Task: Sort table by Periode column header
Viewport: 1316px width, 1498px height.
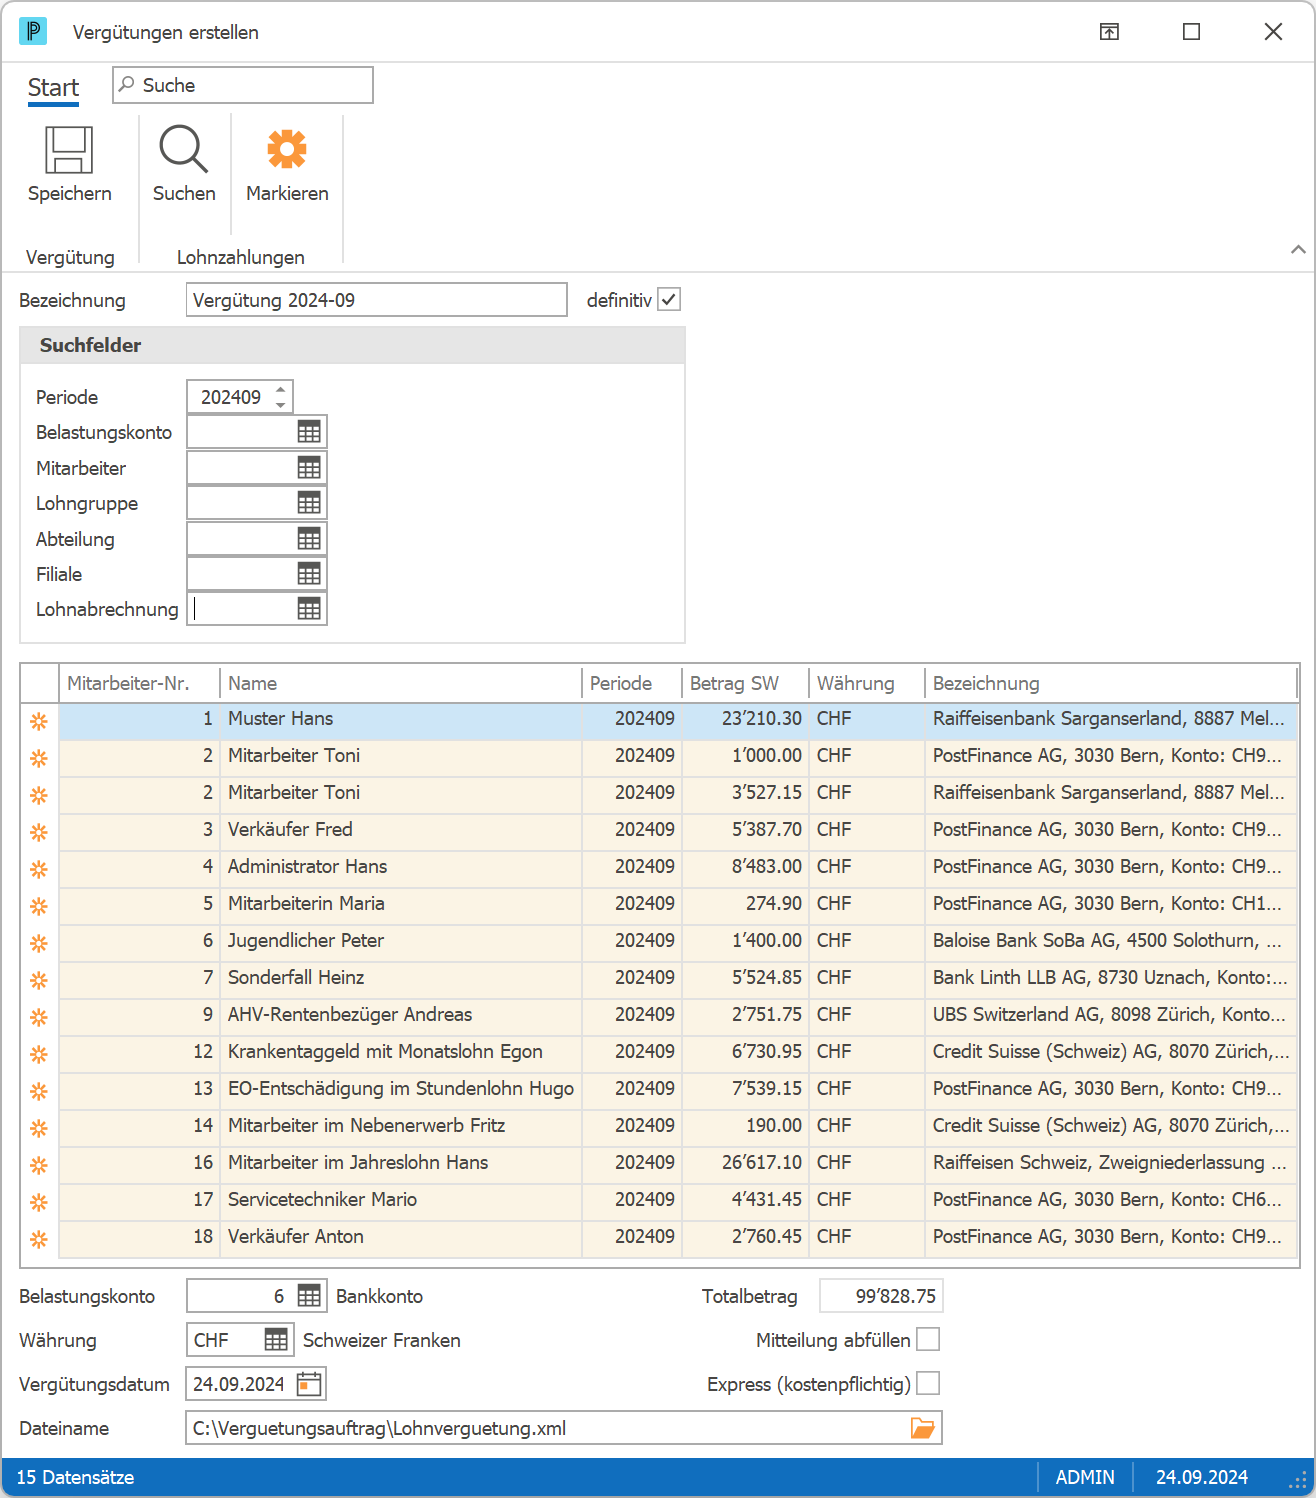Action: 631,683
